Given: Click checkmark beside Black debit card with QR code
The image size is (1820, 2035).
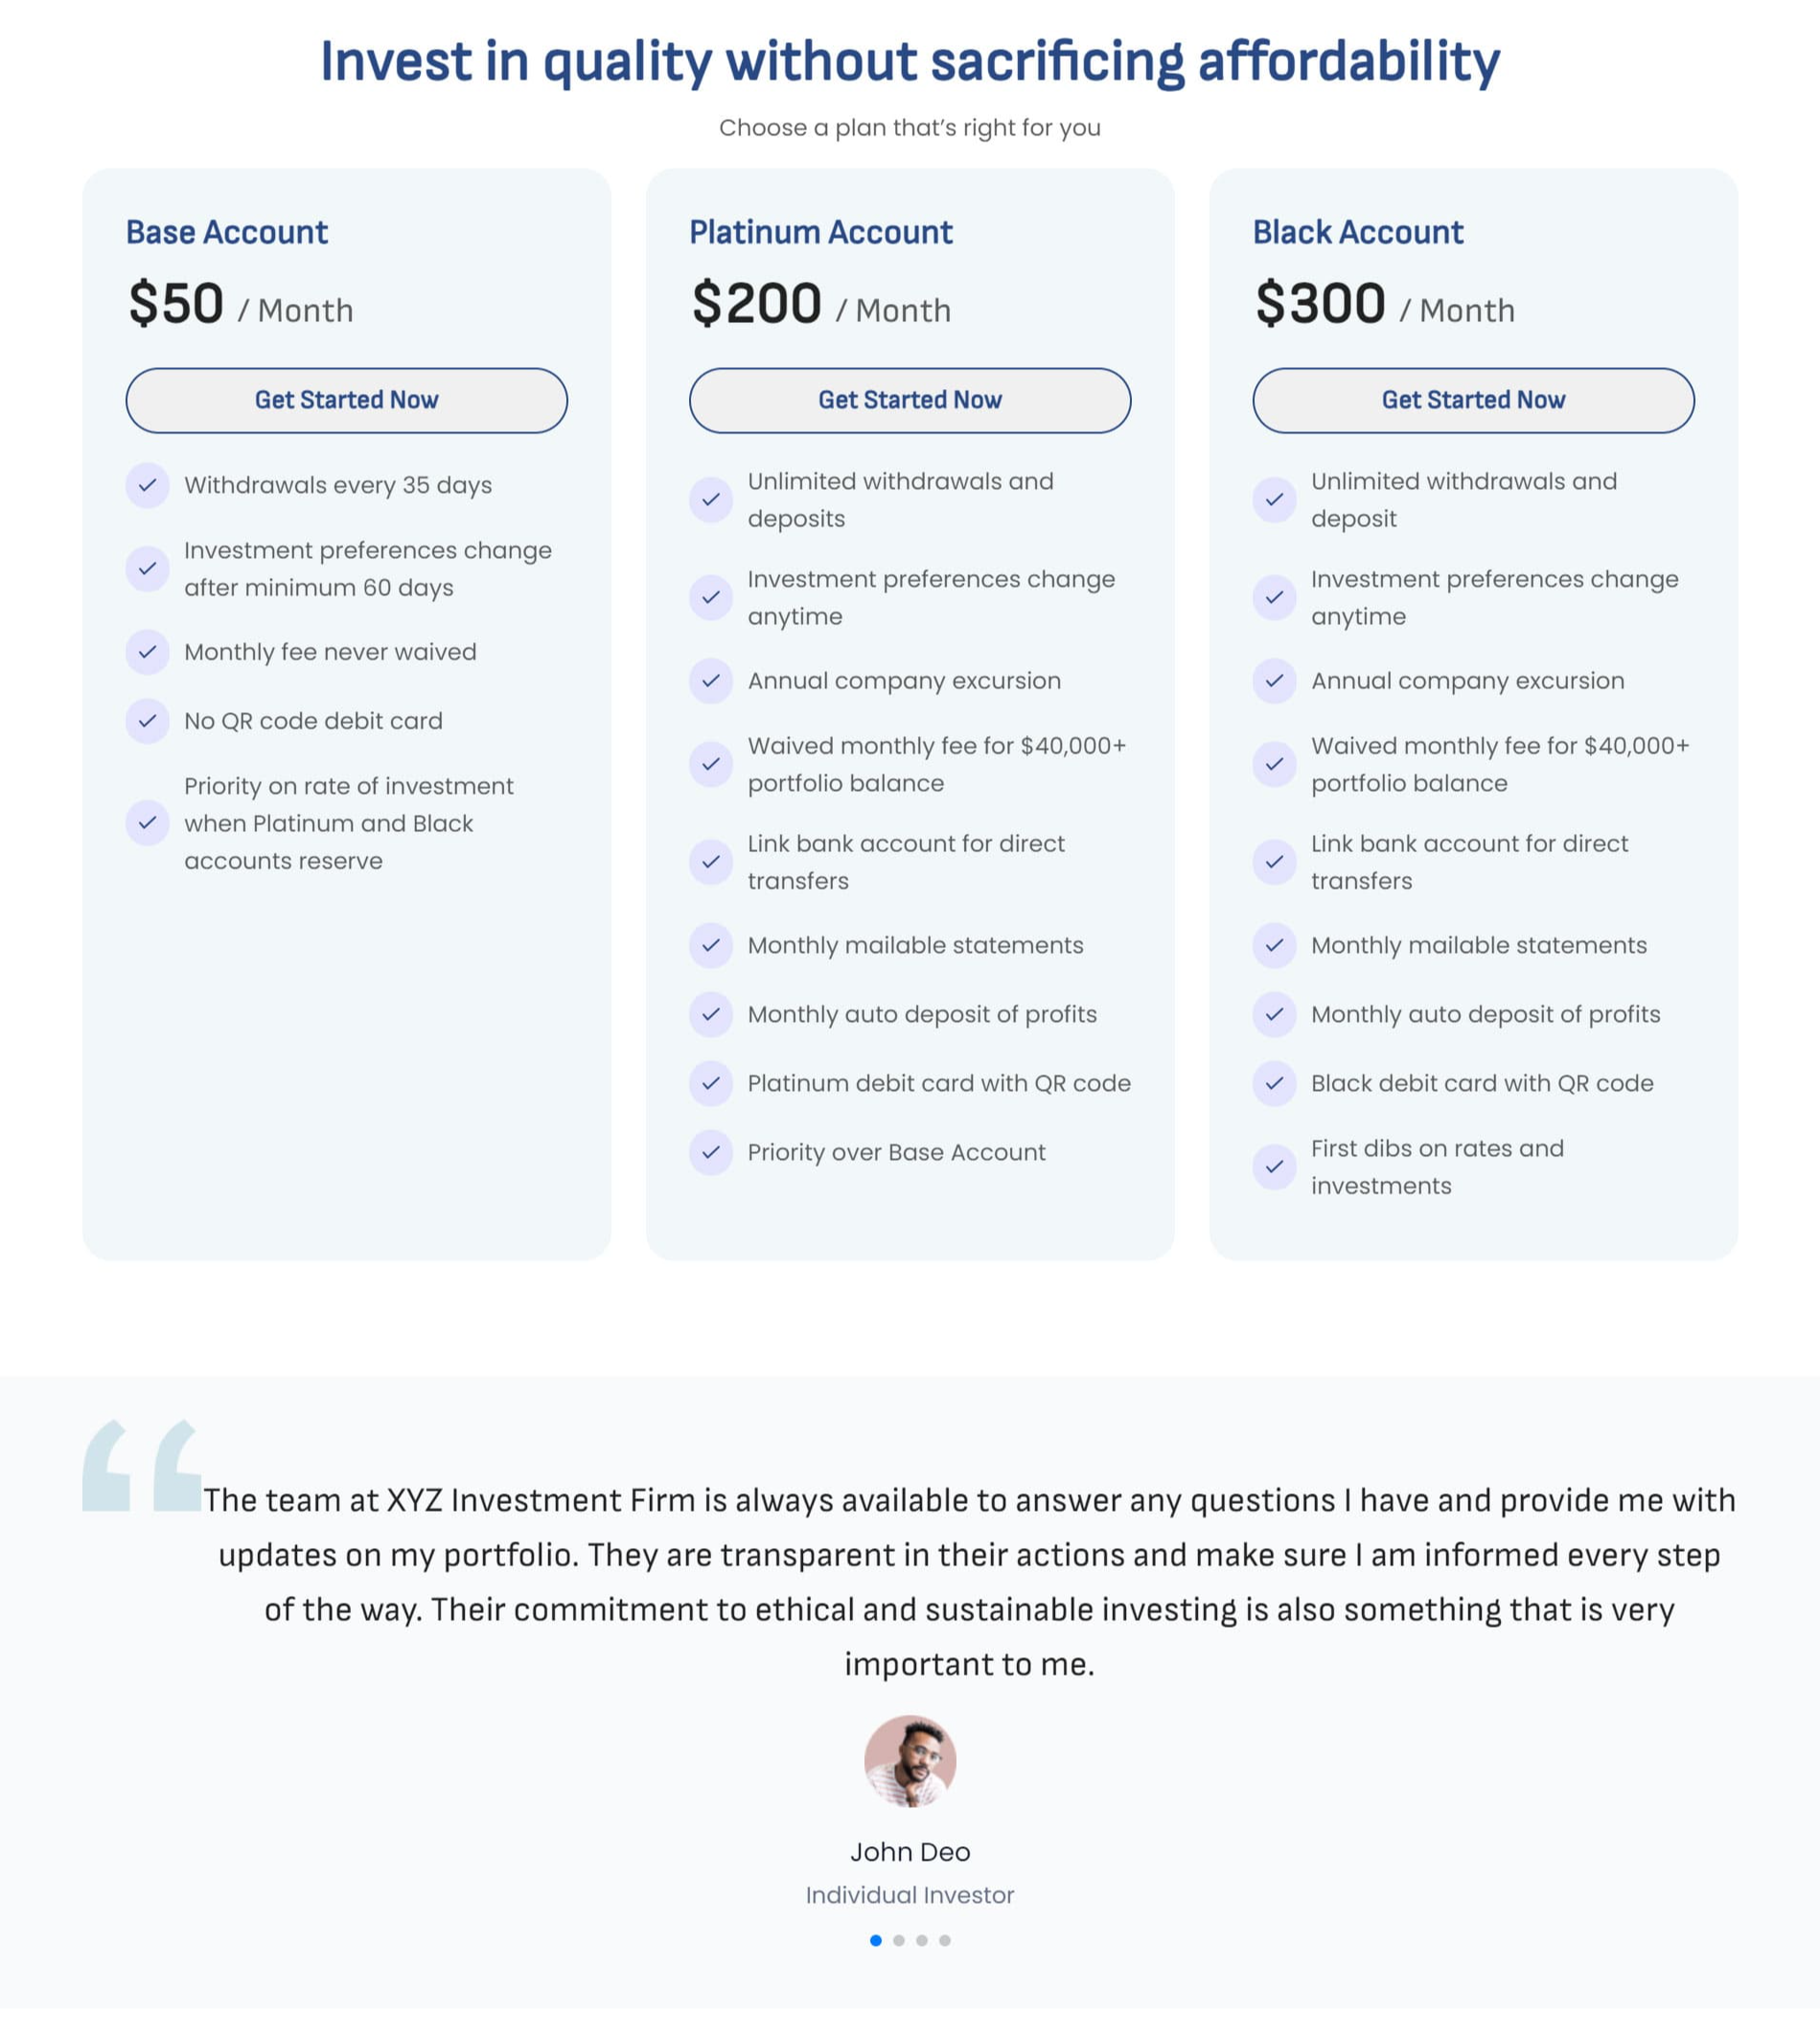Looking at the screenshot, I should point(1274,1083).
